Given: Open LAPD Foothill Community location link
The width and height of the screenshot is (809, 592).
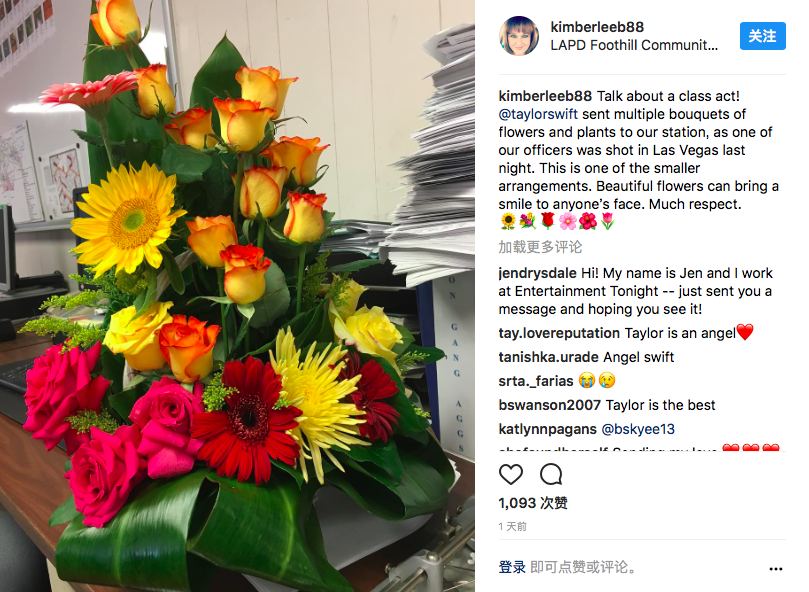Looking at the screenshot, I should (634, 45).
